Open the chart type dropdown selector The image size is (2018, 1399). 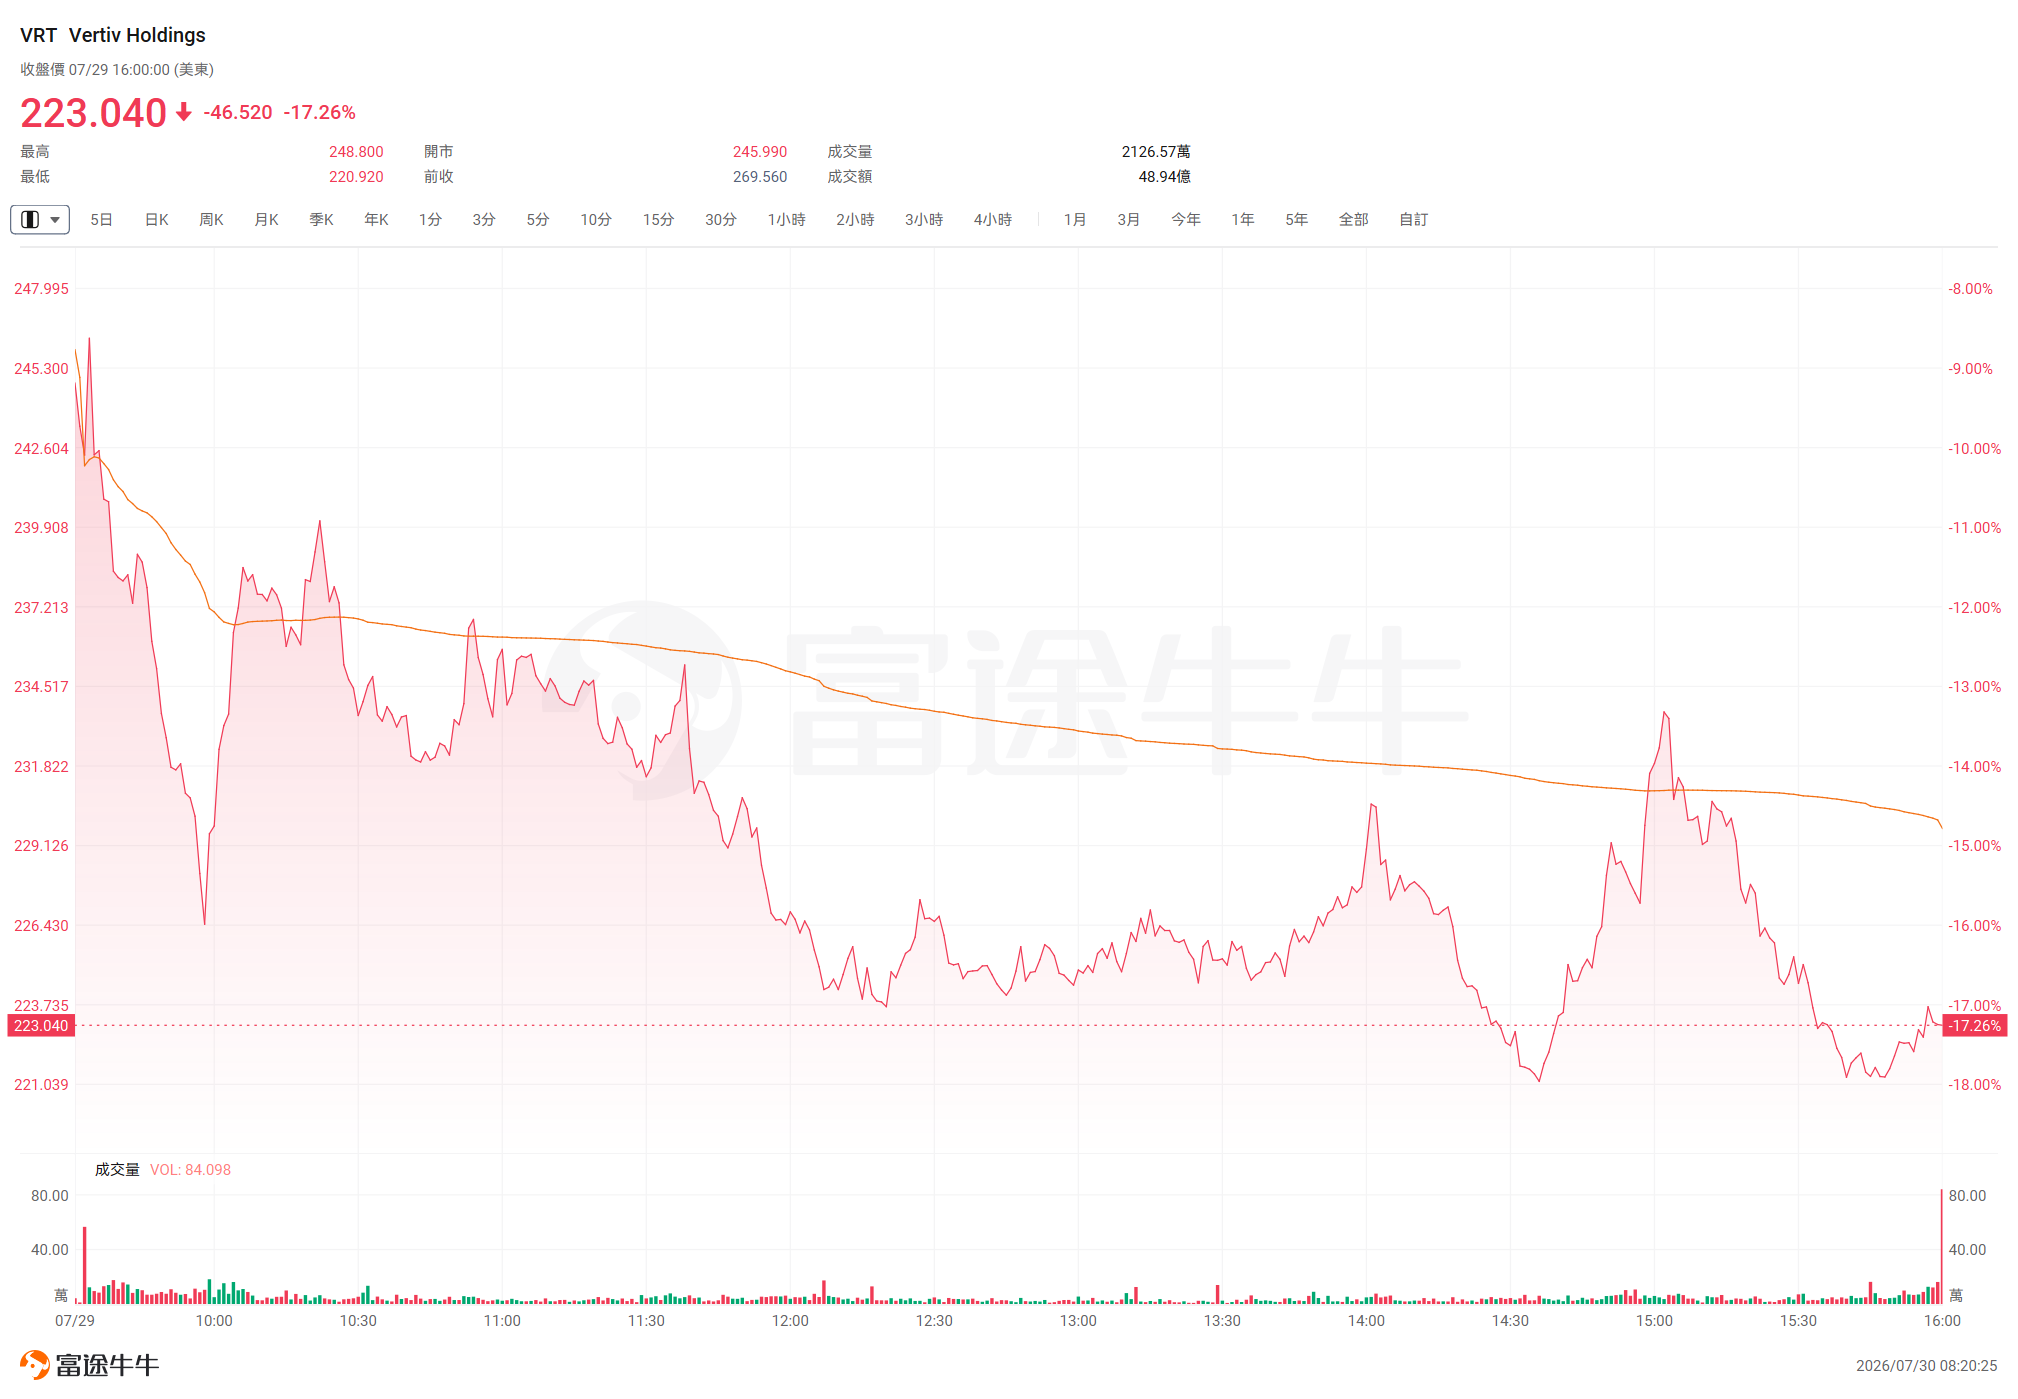(40, 219)
